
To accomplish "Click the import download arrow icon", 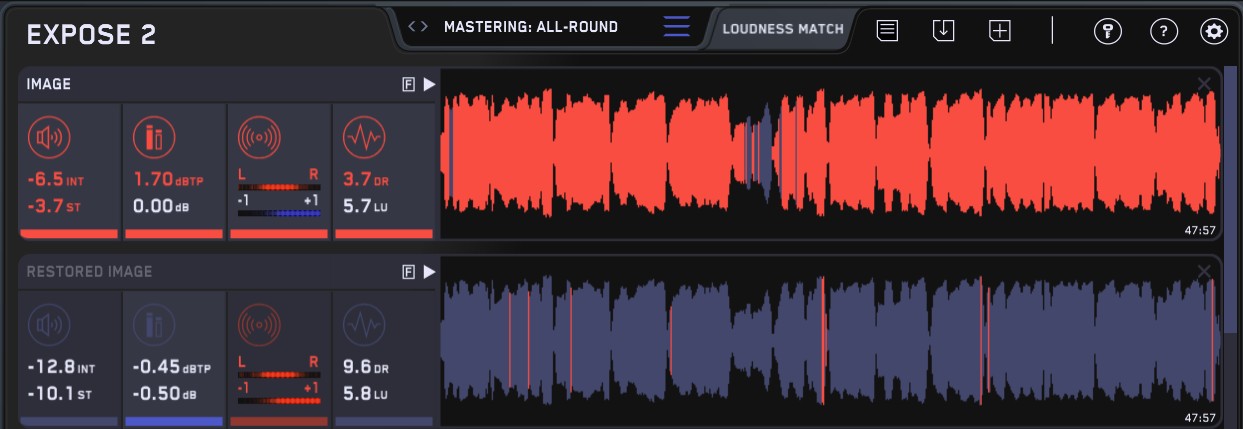I will [943, 30].
